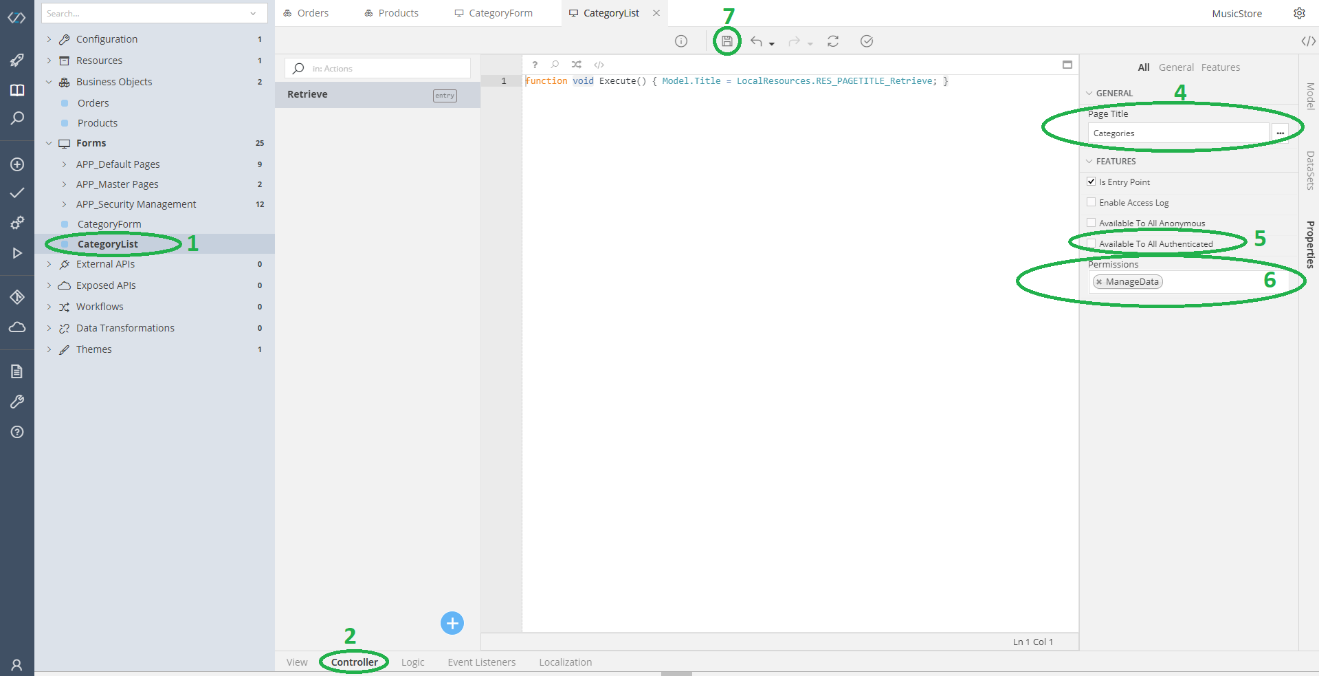Save changes using the disk icon
This screenshot has height=676, width=1319.
726,41
